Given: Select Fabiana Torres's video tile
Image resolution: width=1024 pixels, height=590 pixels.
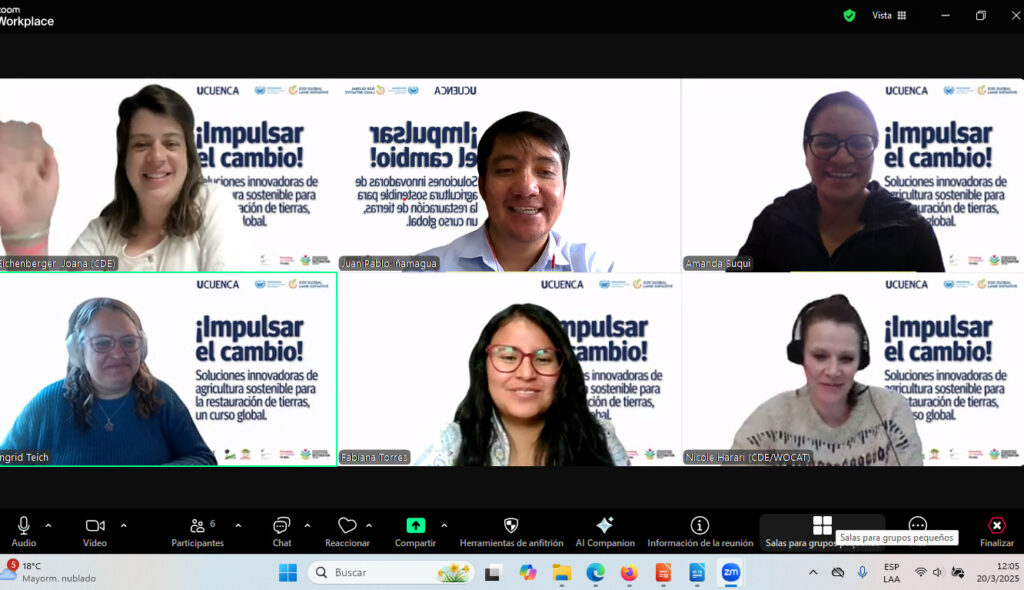Looking at the screenshot, I should 509,369.
